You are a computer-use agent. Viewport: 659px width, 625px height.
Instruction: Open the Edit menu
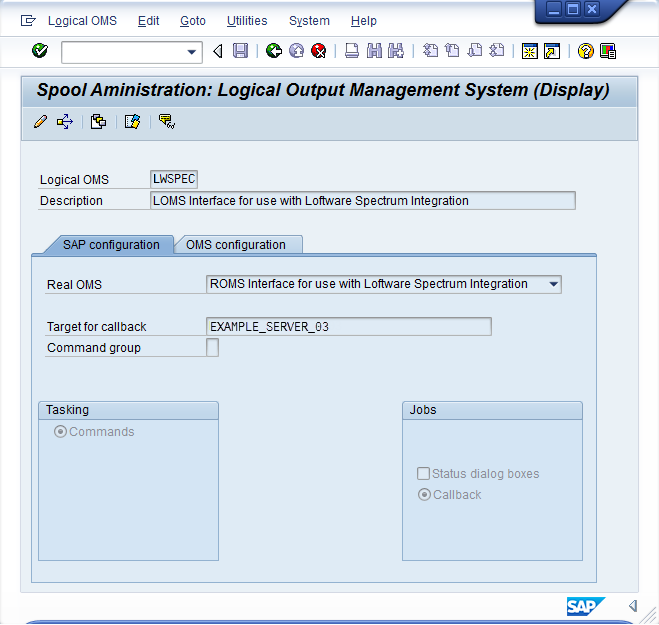click(x=148, y=21)
